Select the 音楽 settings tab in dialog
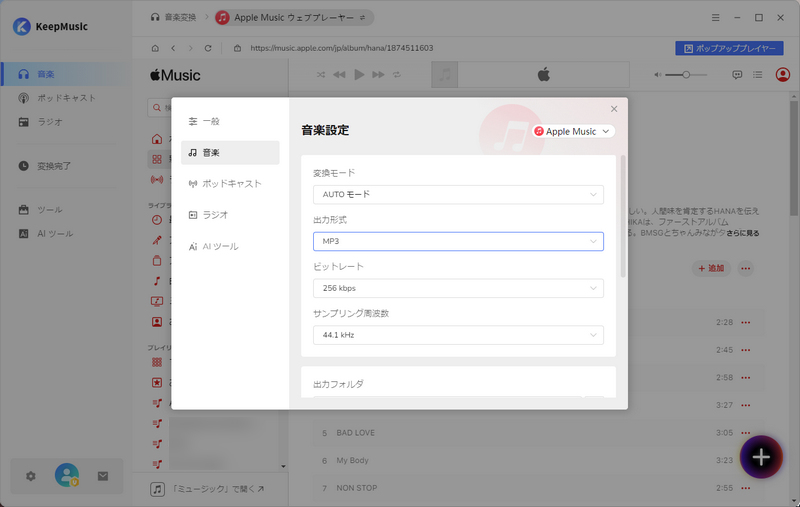The width and height of the screenshot is (800, 507). click(230, 153)
